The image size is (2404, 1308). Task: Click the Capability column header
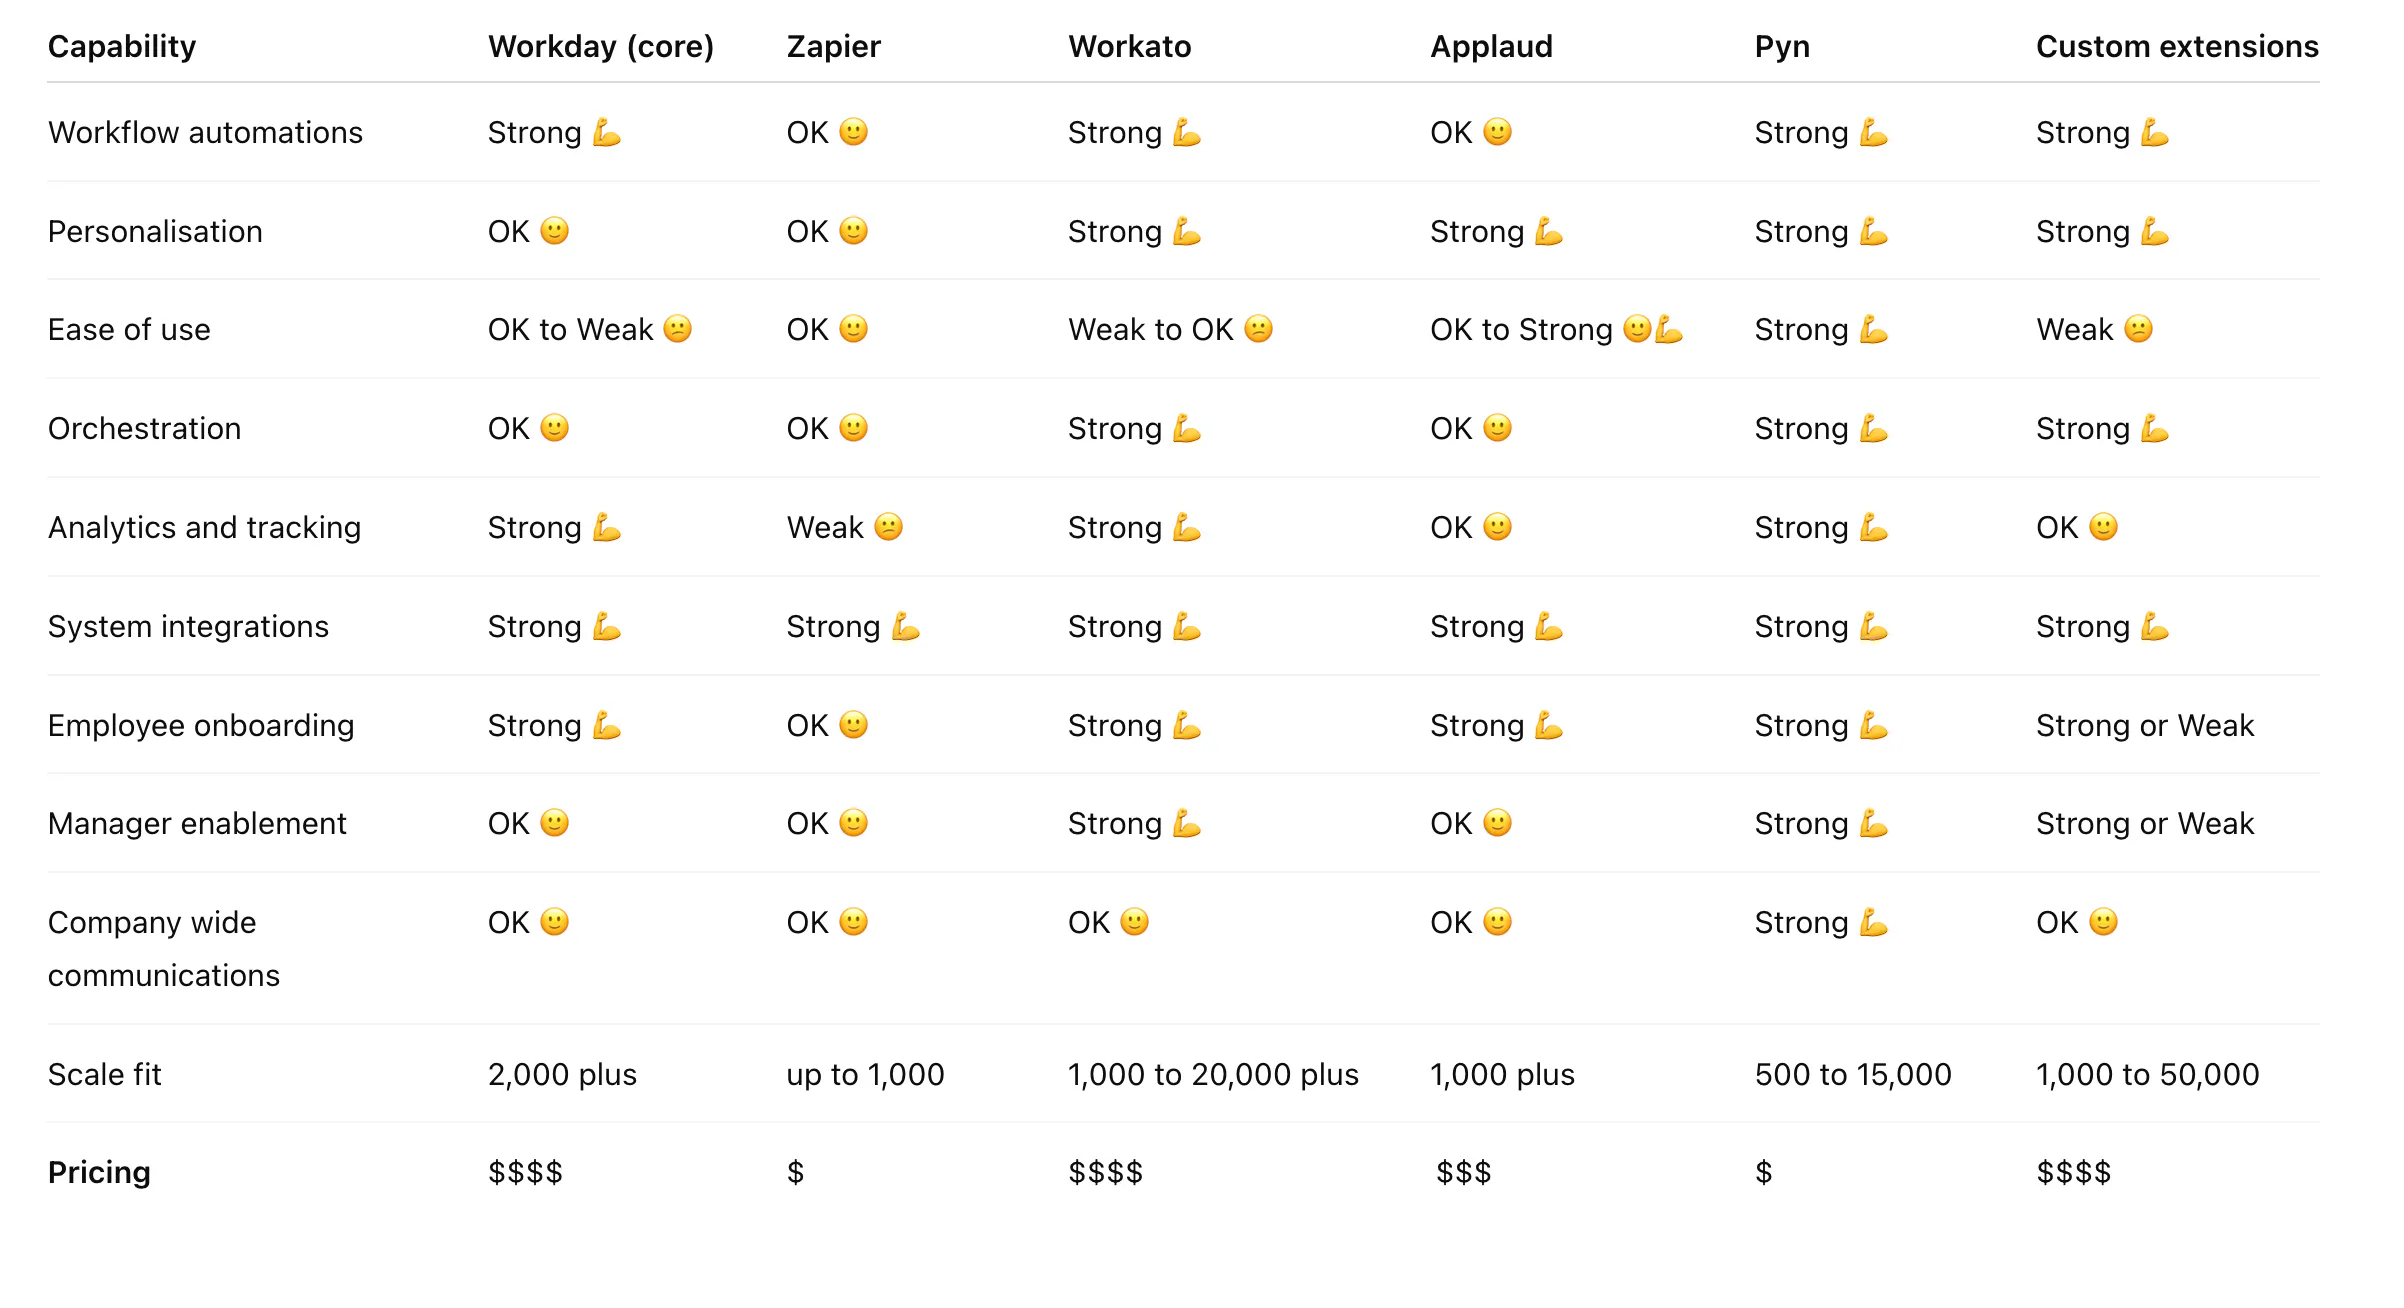coord(122,46)
